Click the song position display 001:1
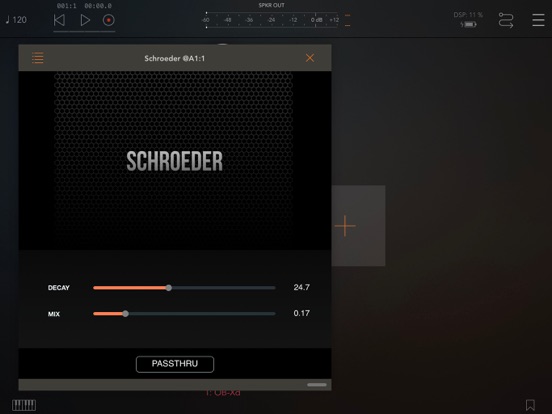 pos(67,6)
